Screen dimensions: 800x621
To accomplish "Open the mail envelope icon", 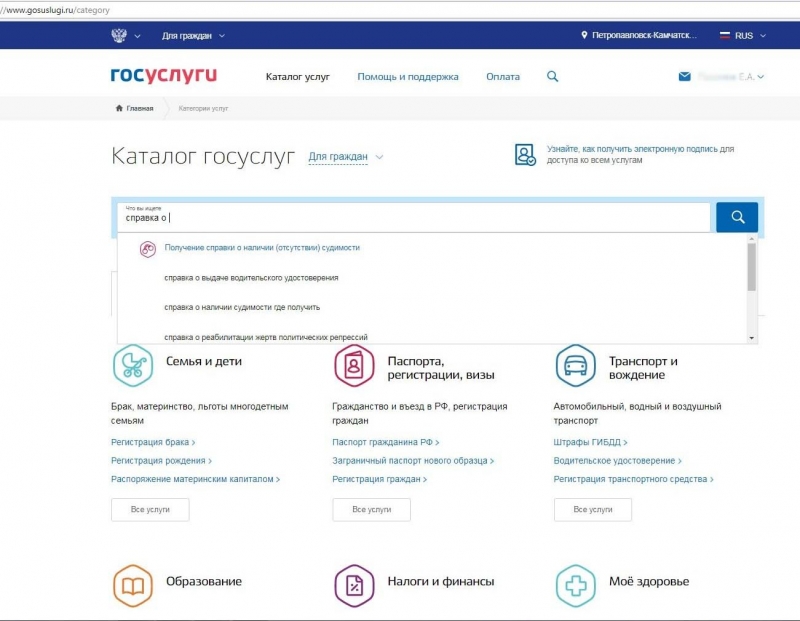I will (685, 77).
